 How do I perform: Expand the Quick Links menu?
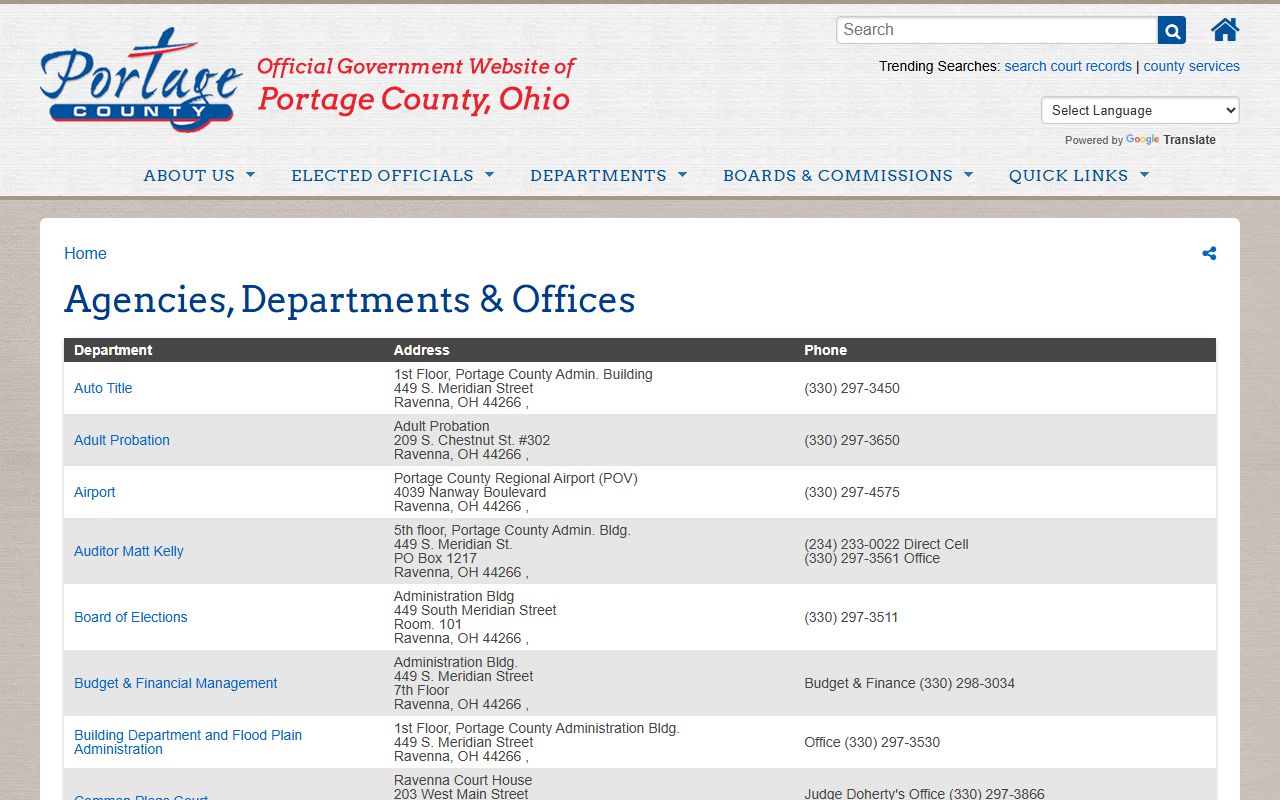1078,175
